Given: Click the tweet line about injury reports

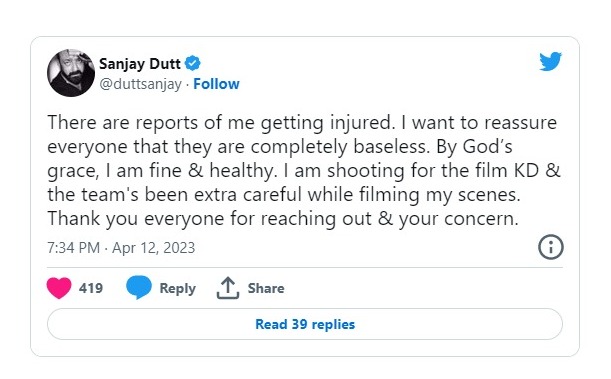Looking at the screenshot, I should pyautogui.click(x=302, y=123).
